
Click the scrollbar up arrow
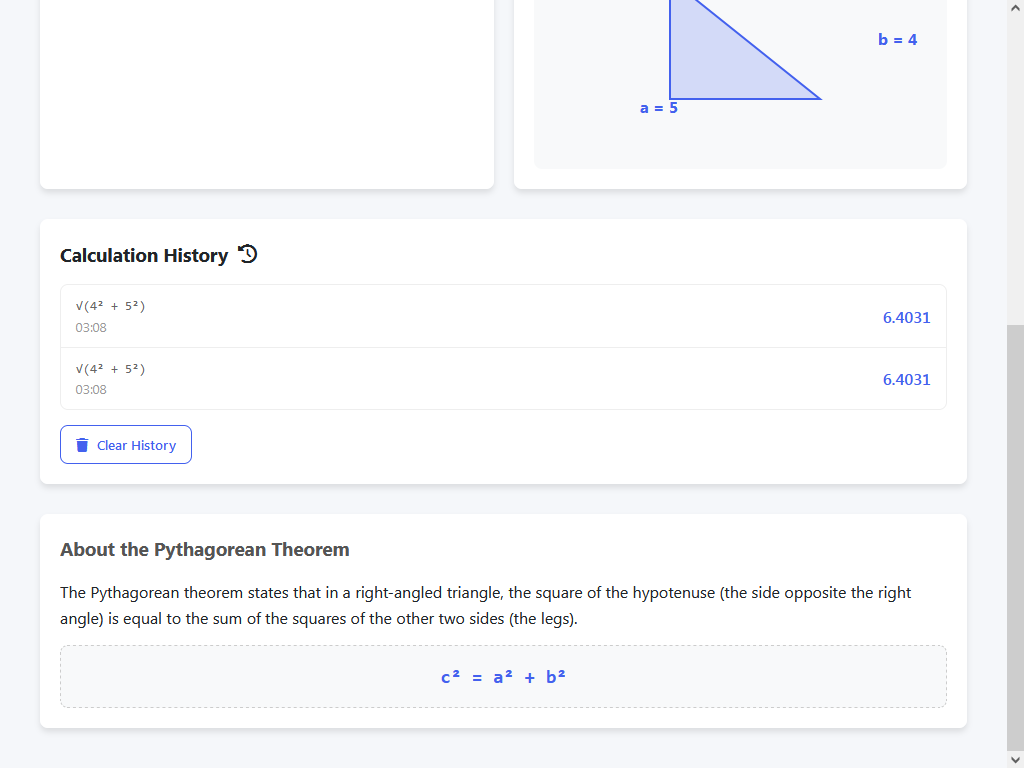[1015, 8]
